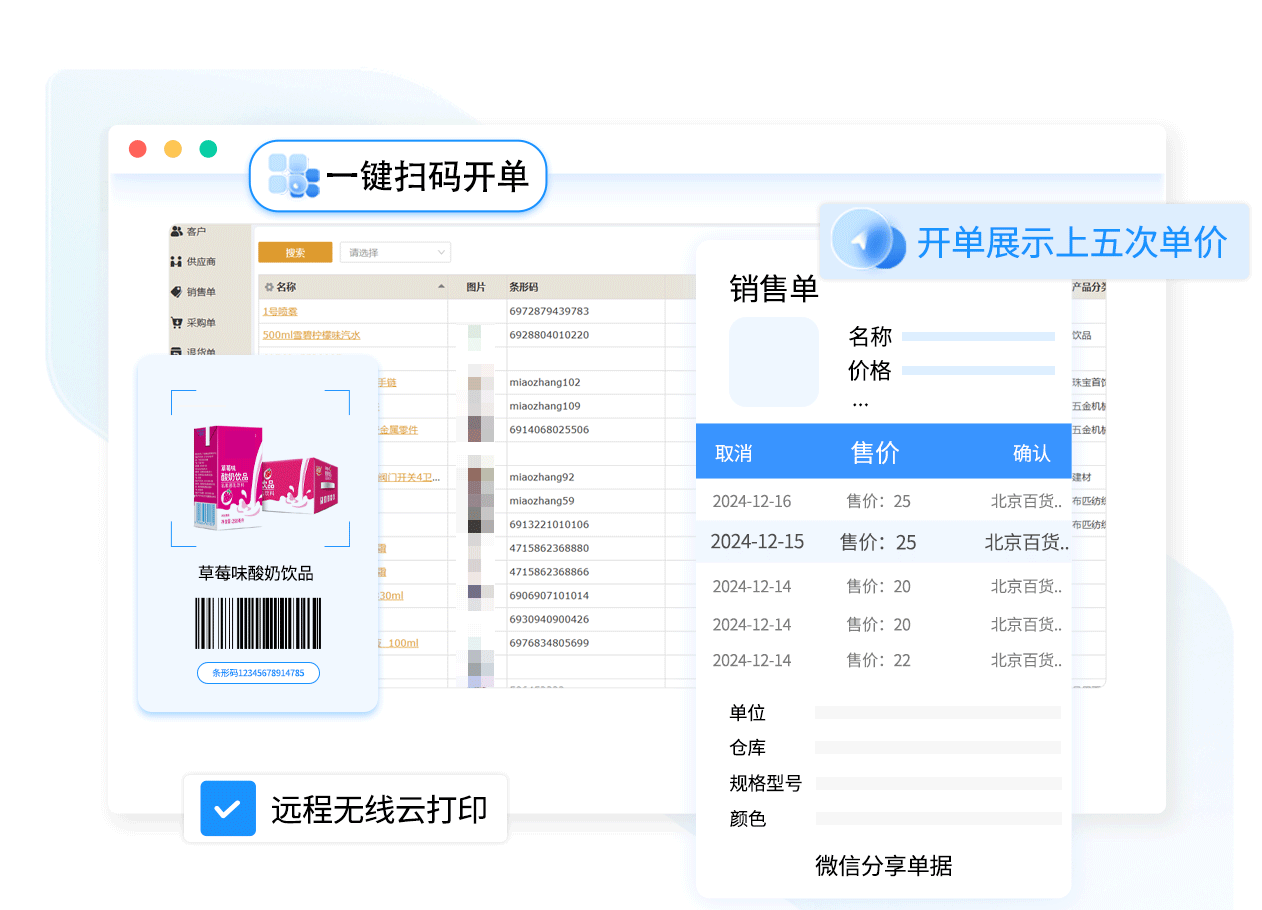This screenshot has width=1262, height=910.
Task: Click the gear icon beside 名称 header
Action: click(x=268, y=287)
